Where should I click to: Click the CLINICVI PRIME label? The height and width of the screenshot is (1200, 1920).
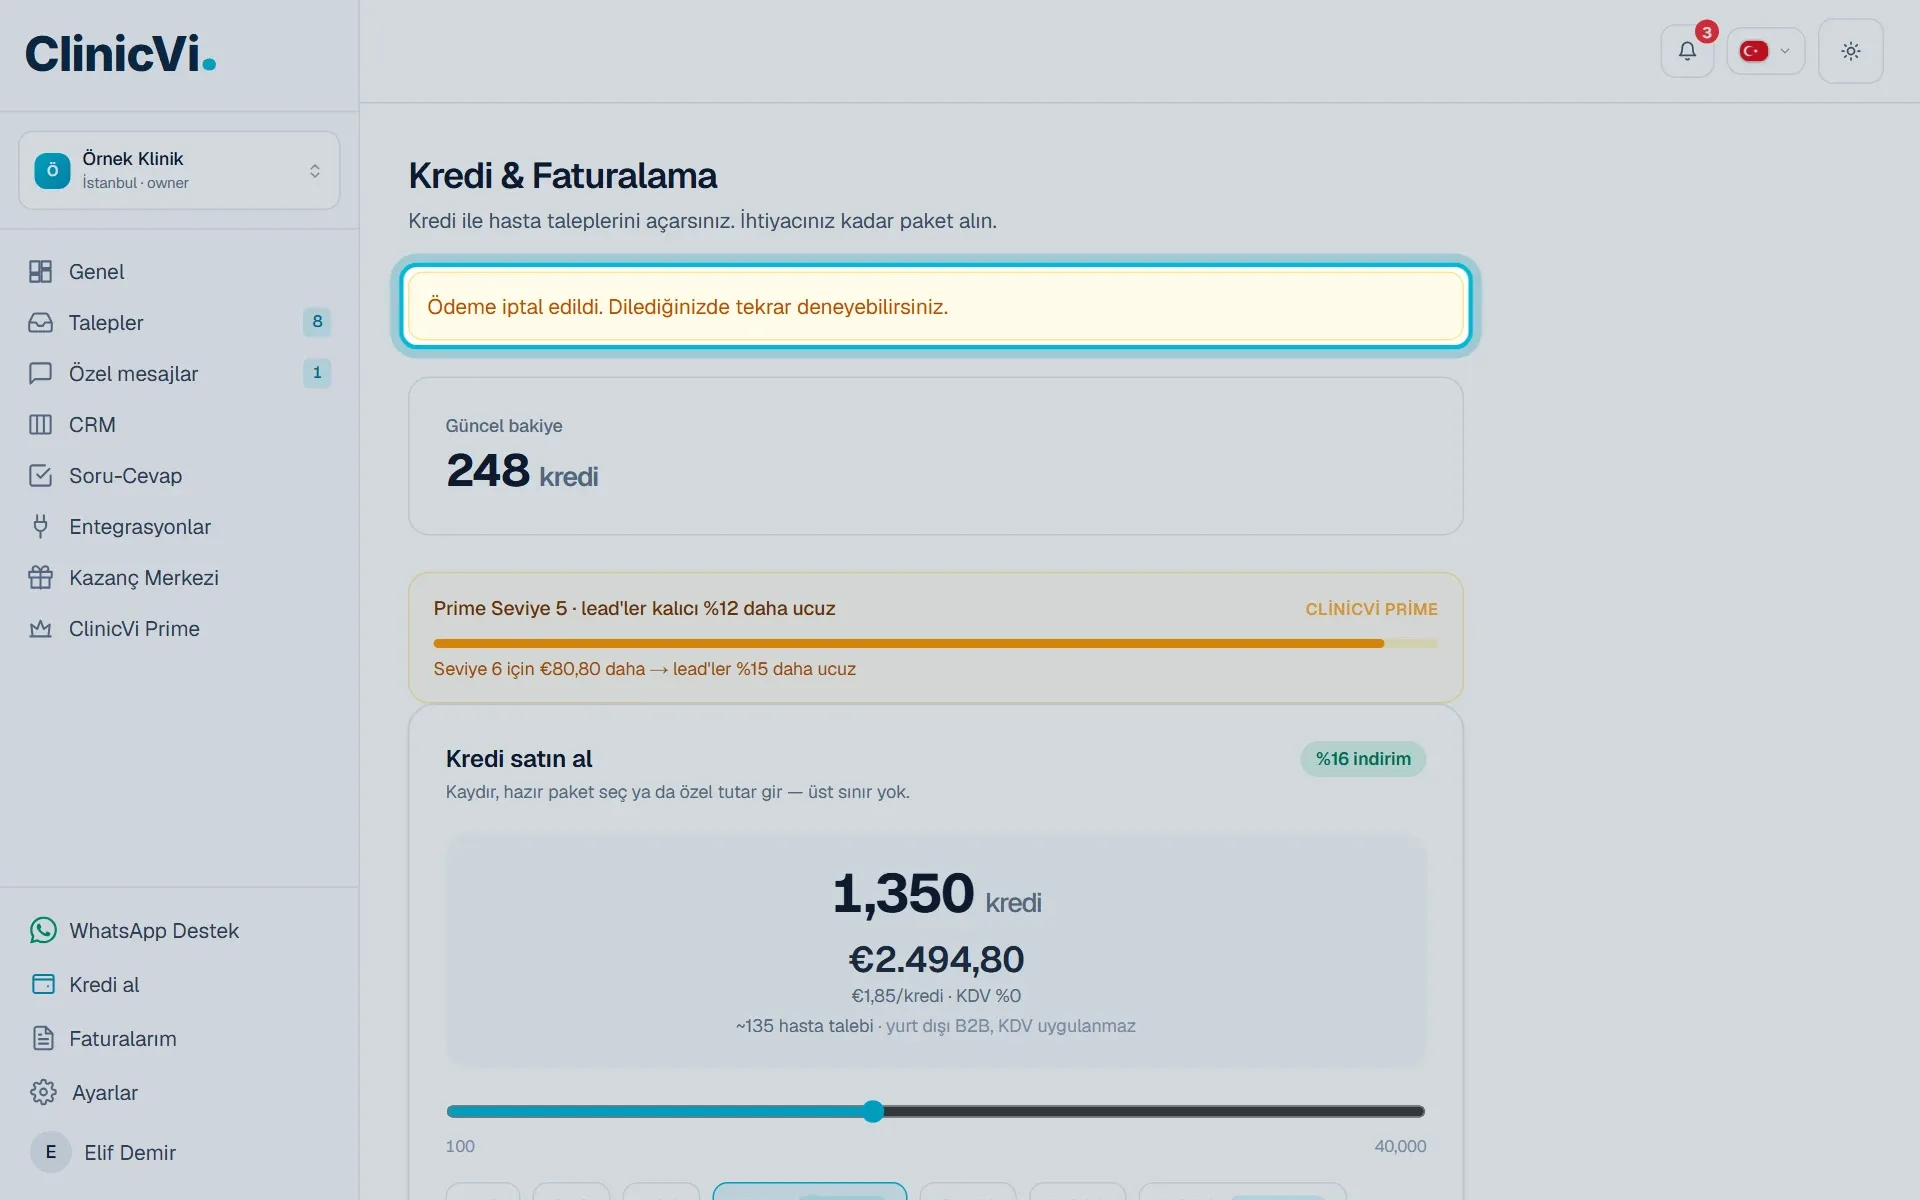(x=1371, y=609)
